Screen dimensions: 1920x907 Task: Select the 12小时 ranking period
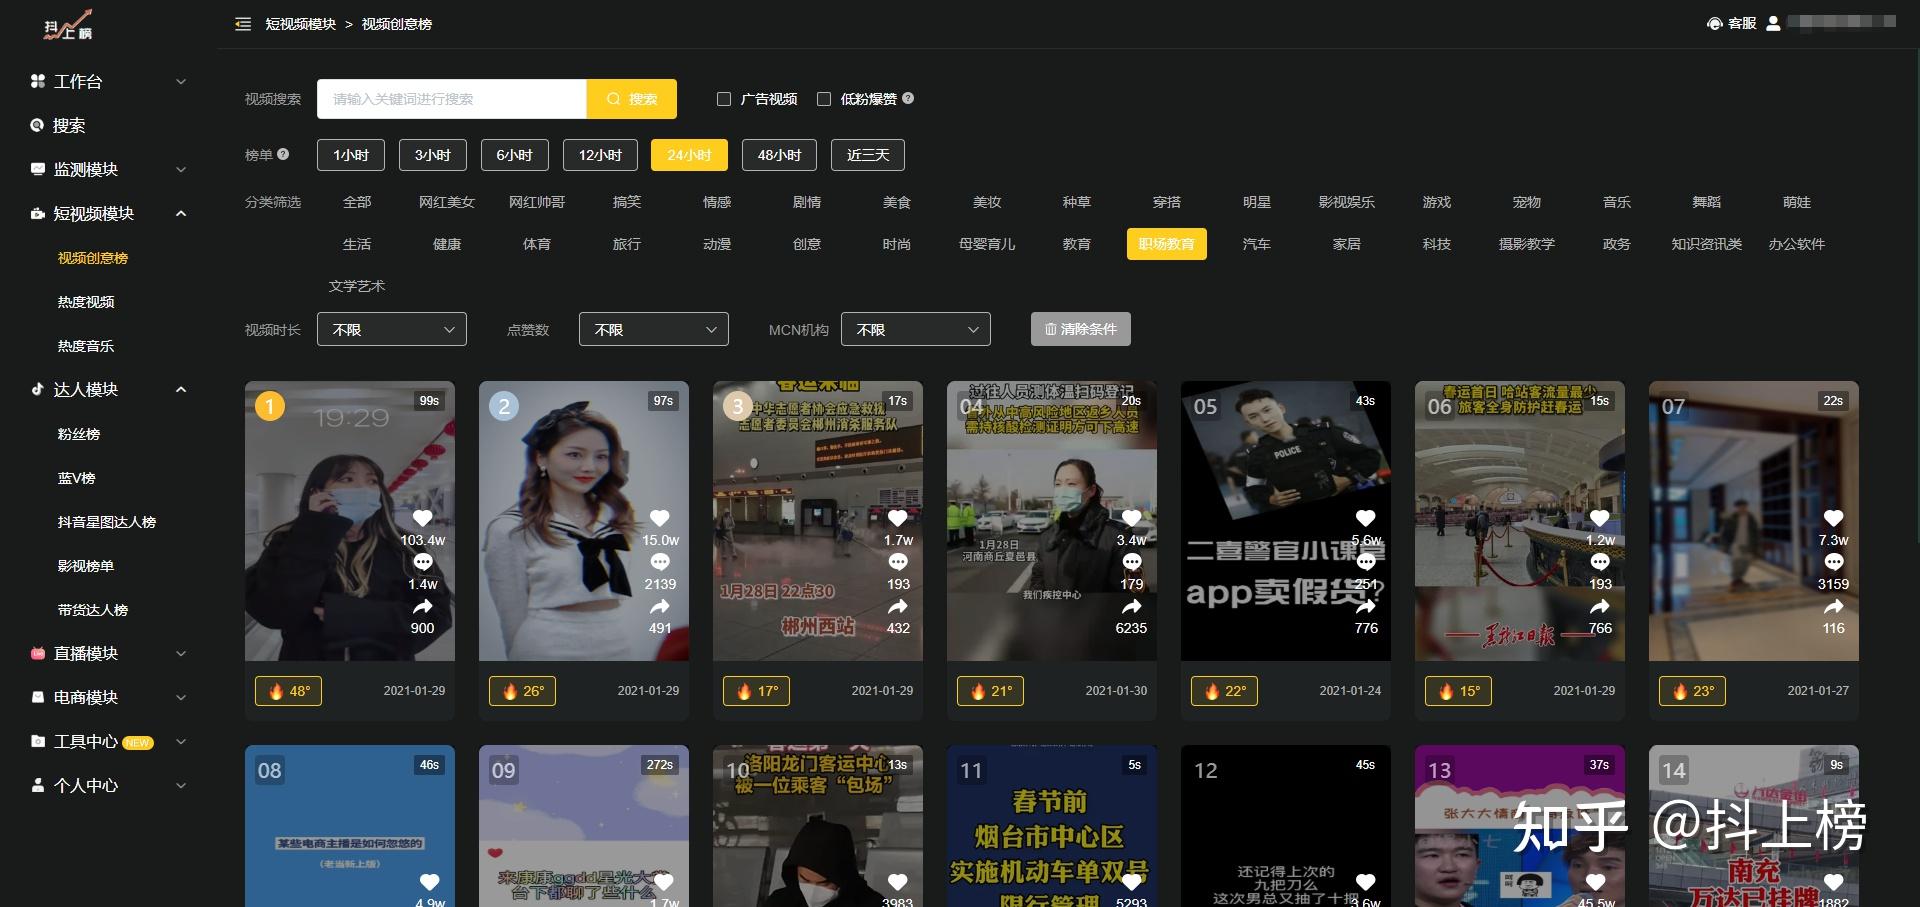(600, 155)
